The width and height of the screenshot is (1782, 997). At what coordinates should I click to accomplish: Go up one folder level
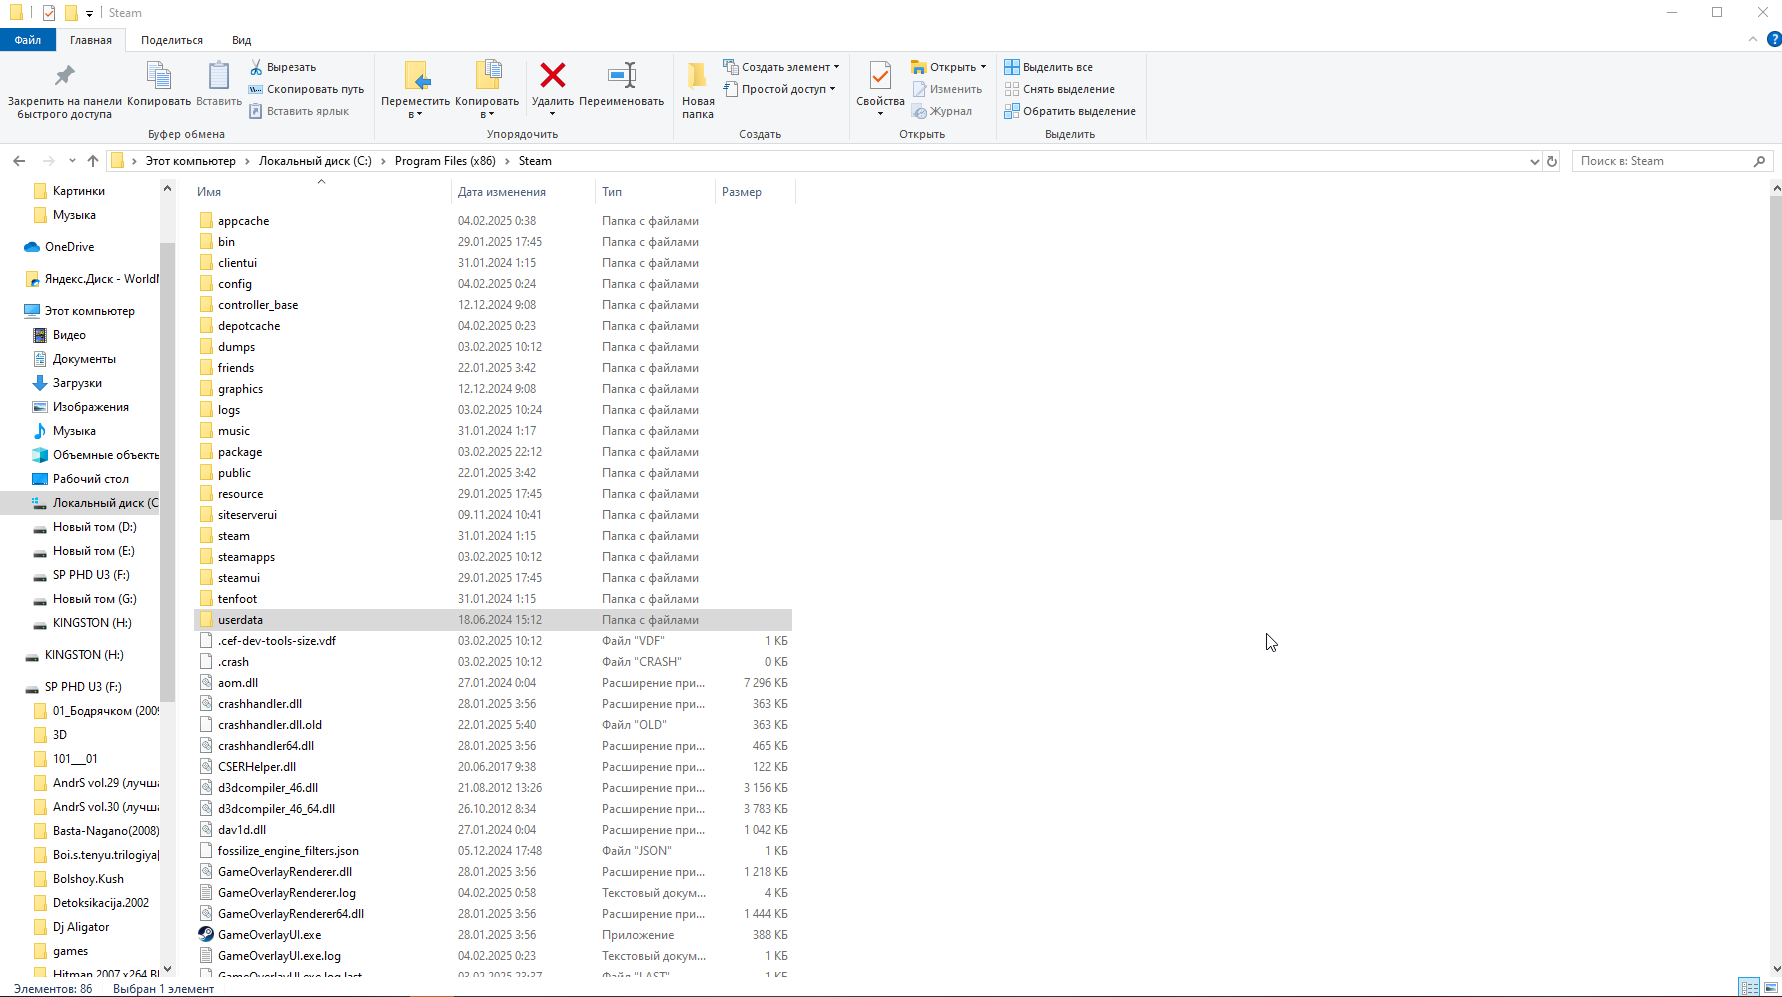tap(93, 161)
